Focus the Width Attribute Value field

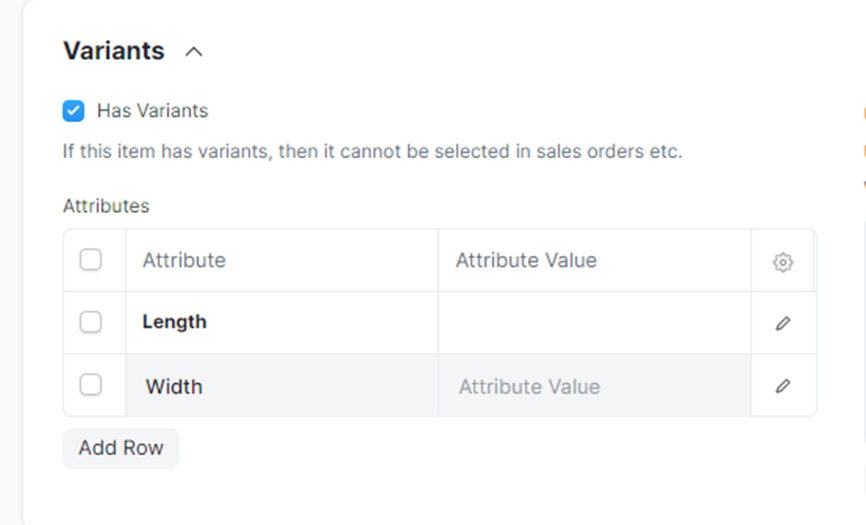click(594, 386)
